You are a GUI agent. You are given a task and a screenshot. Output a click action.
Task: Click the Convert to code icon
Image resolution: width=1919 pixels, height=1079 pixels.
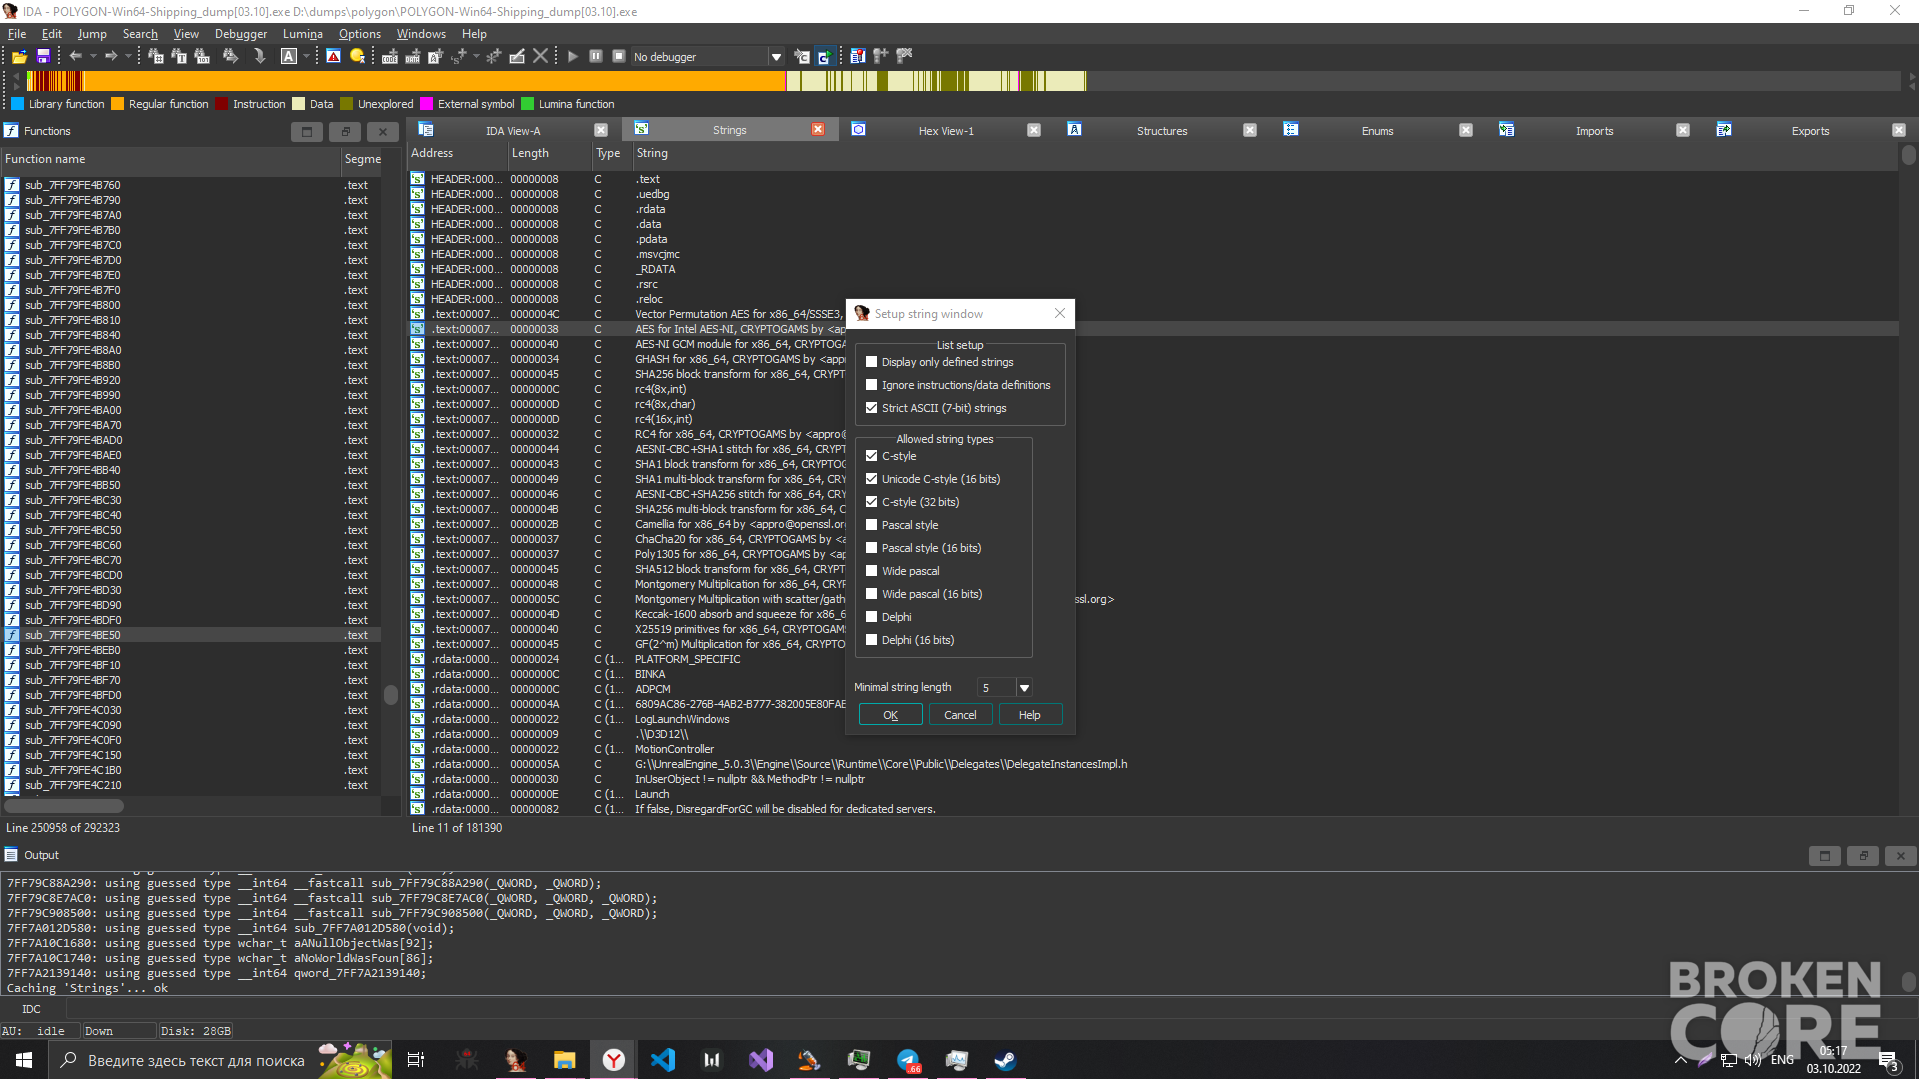(x=390, y=57)
